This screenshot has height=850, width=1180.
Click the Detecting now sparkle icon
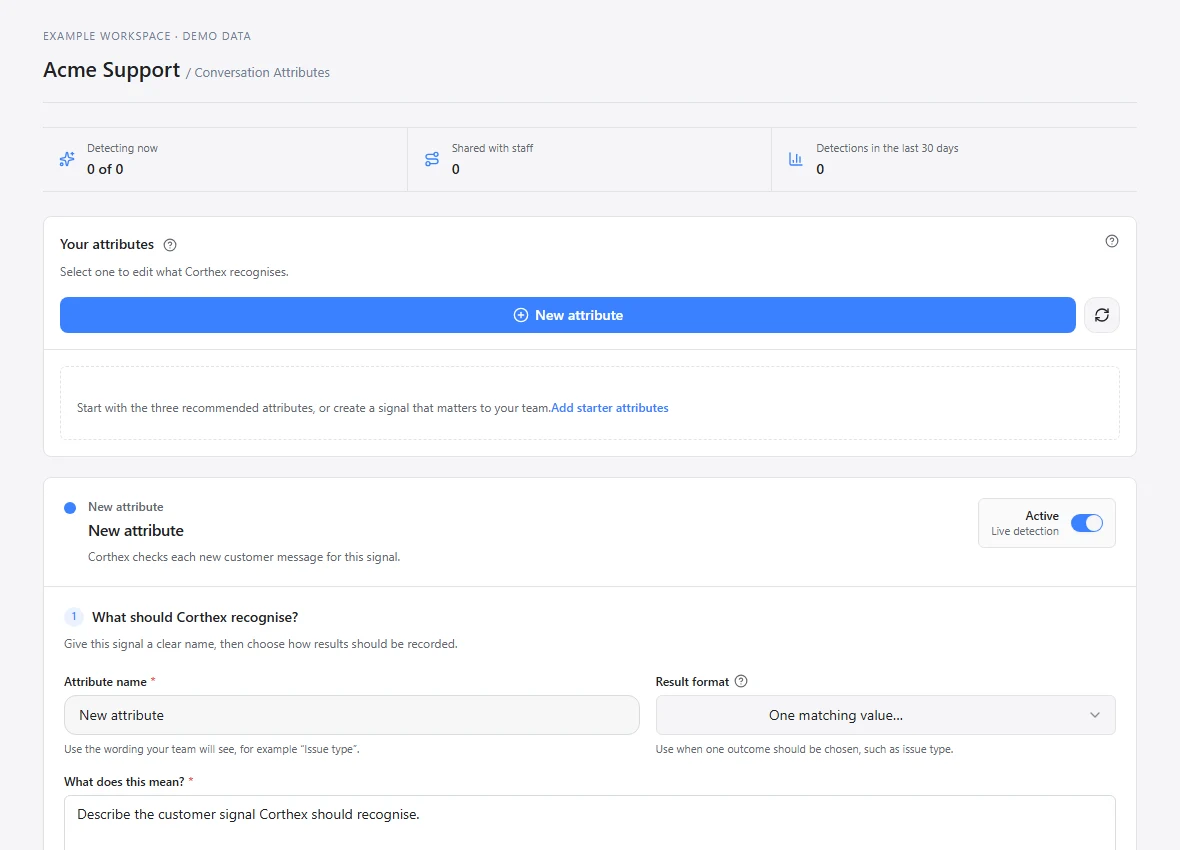[67, 159]
